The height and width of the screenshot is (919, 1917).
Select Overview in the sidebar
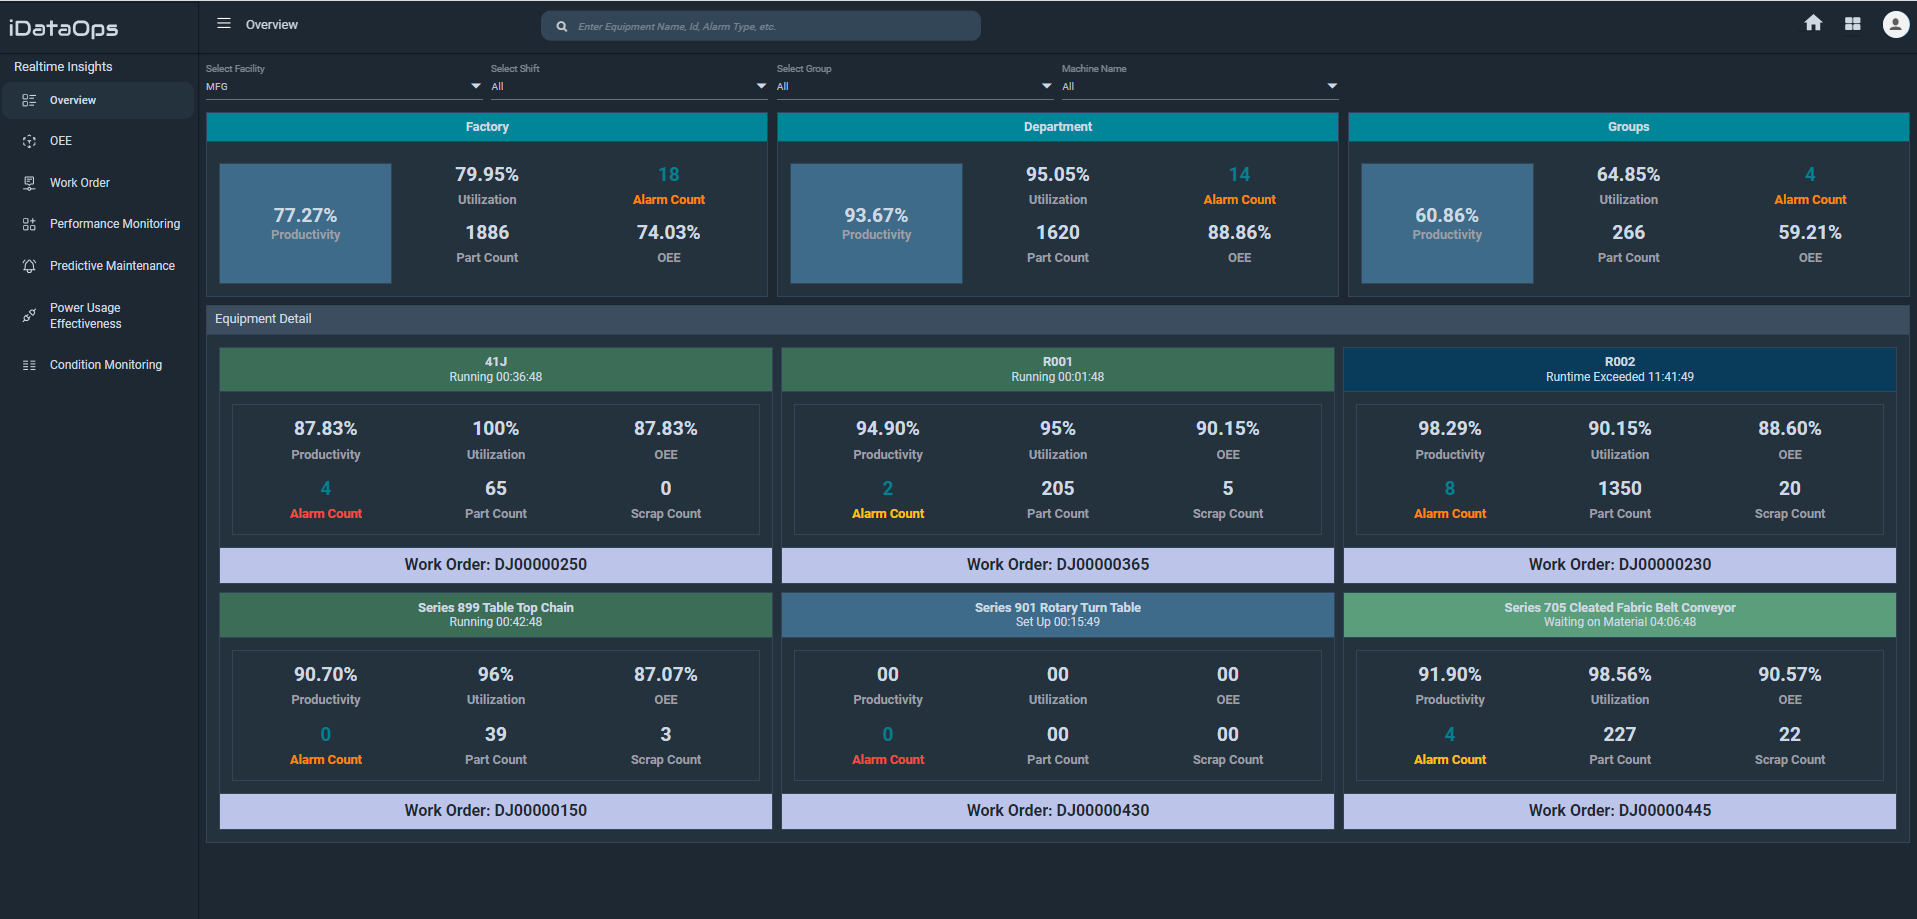point(73,101)
